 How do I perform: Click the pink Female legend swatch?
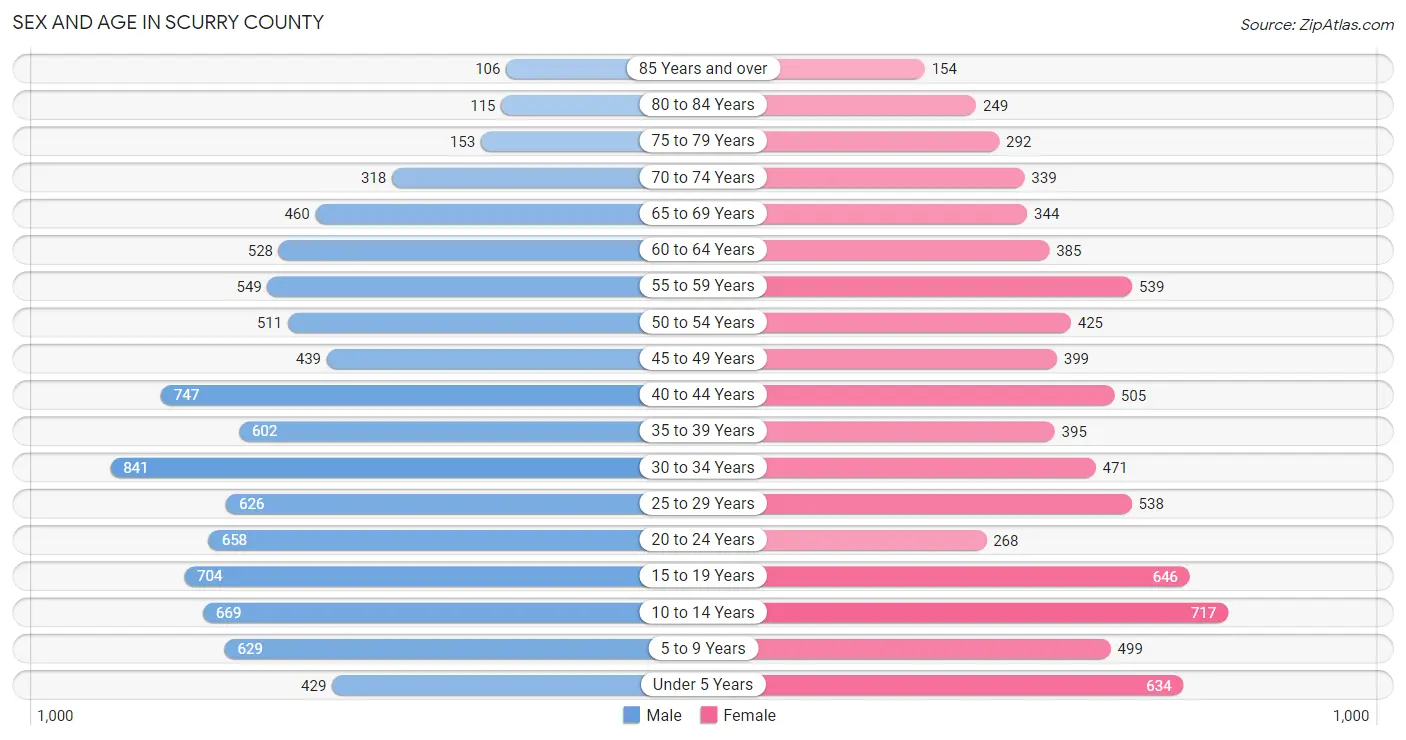[x=709, y=715]
